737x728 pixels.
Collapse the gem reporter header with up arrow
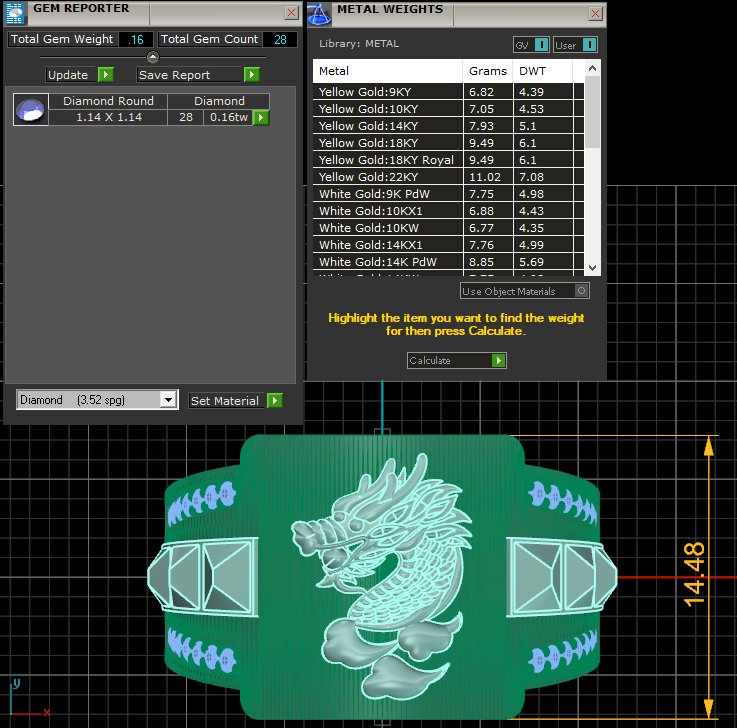point(153,57)
